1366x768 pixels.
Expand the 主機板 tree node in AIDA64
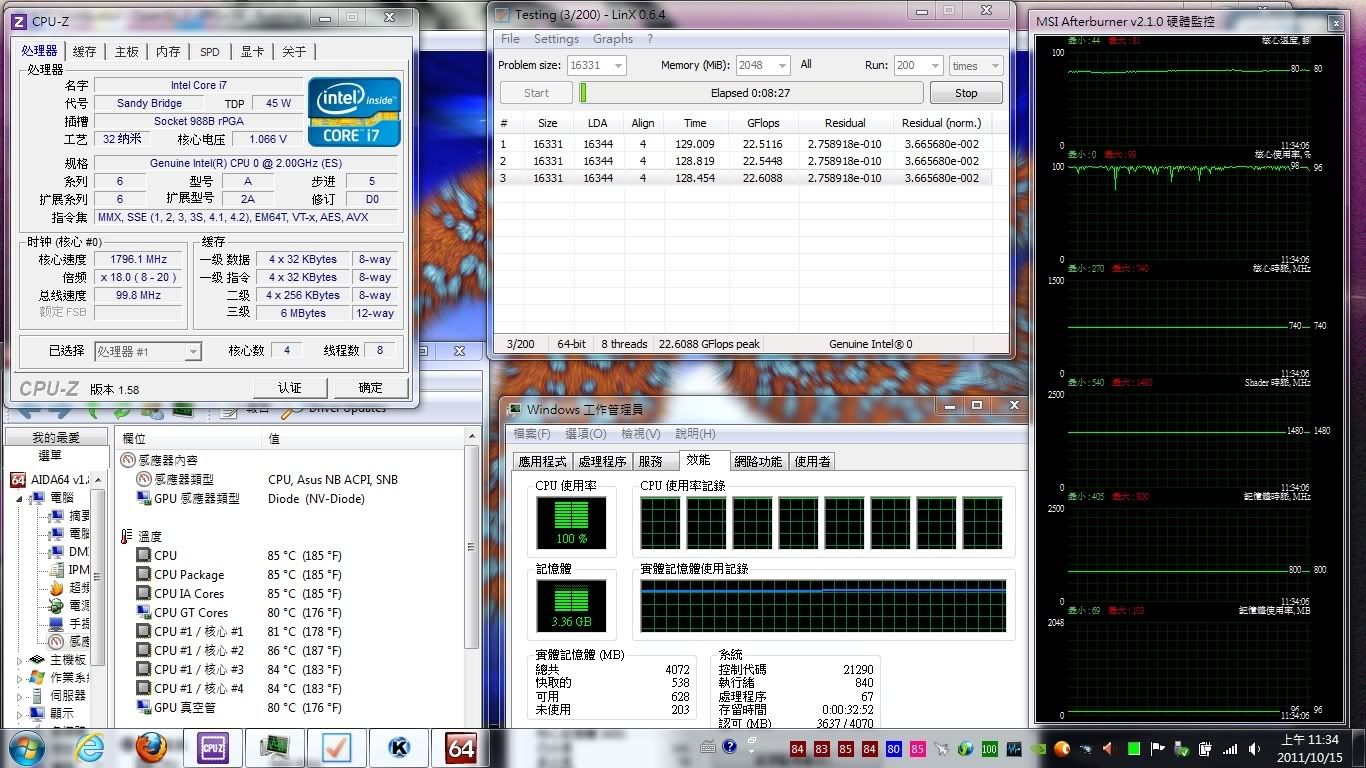pyautogui.click(x=20, y=660)
